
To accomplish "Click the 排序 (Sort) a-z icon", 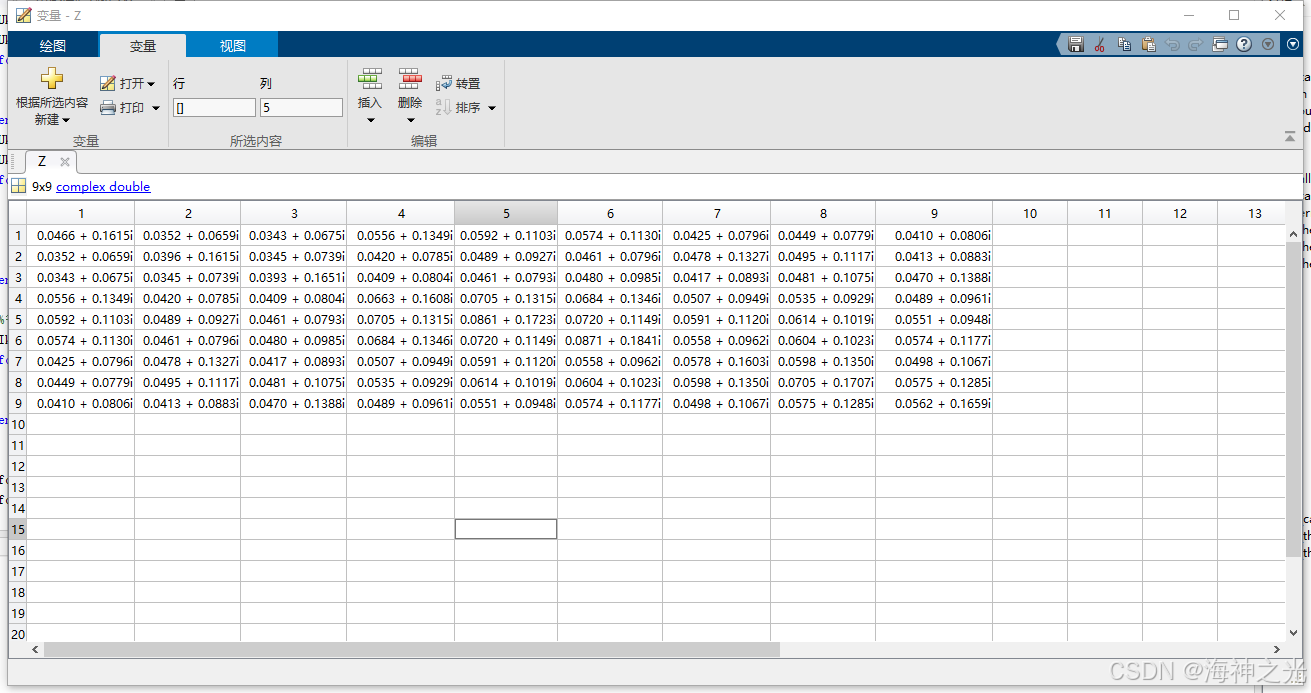I will (x=443, y=107).
